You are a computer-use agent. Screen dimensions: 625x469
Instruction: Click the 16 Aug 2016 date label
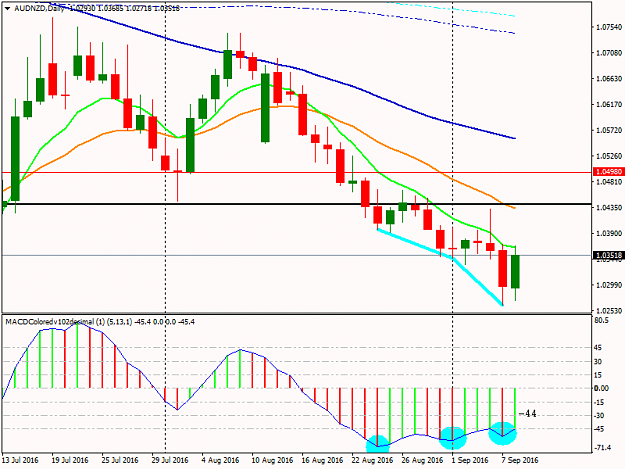click(x=322, y=460)
